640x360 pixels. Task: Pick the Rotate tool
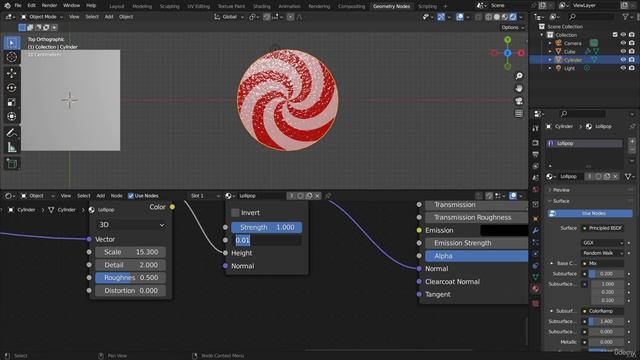pyautogui.click(x=12, y=88)
